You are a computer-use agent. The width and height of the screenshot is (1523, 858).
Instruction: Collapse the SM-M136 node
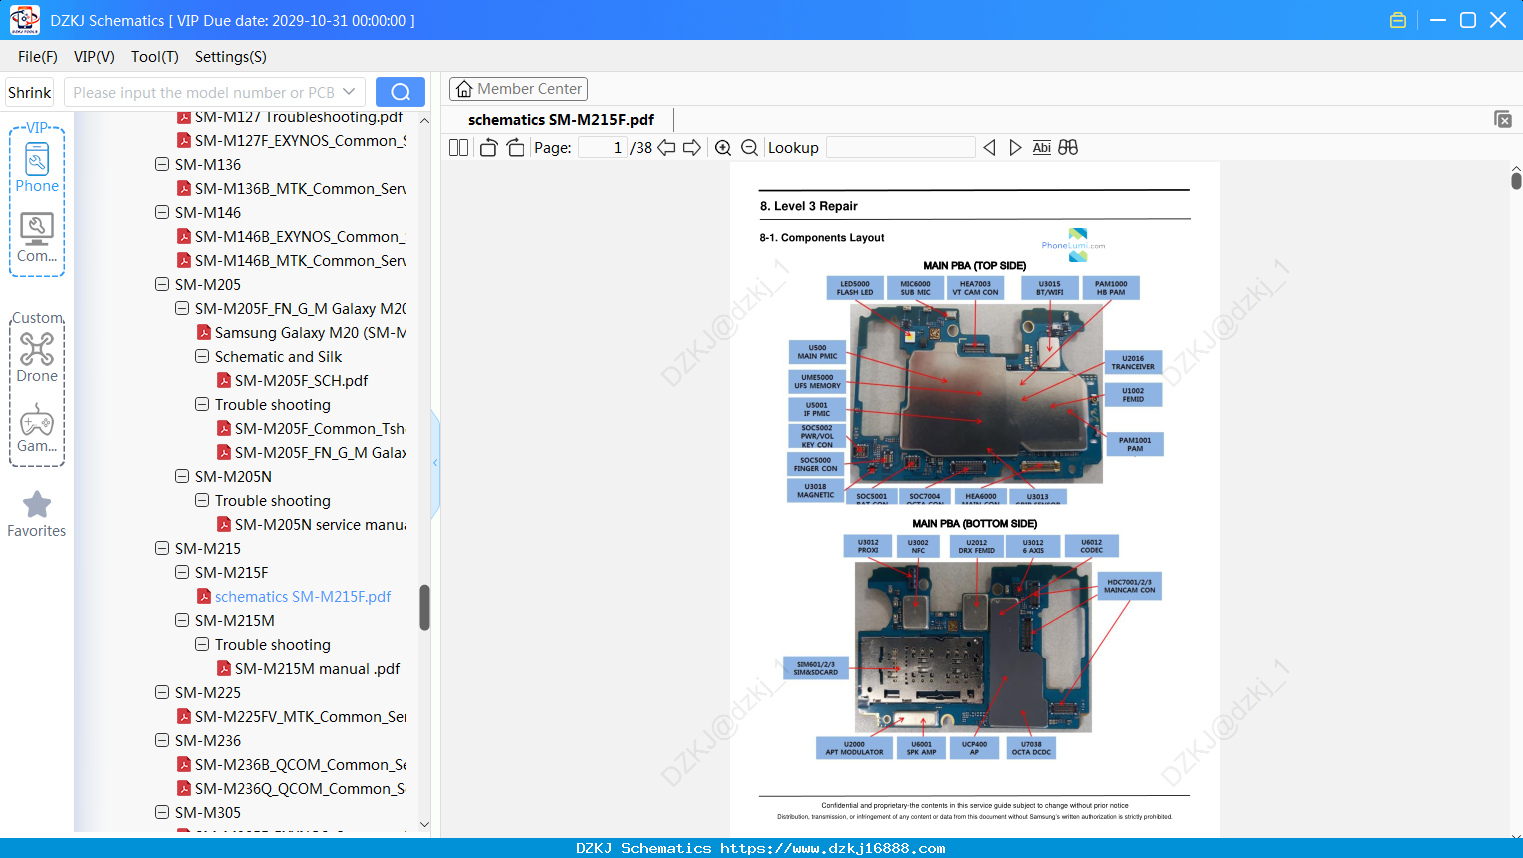[x=162, y=164]
